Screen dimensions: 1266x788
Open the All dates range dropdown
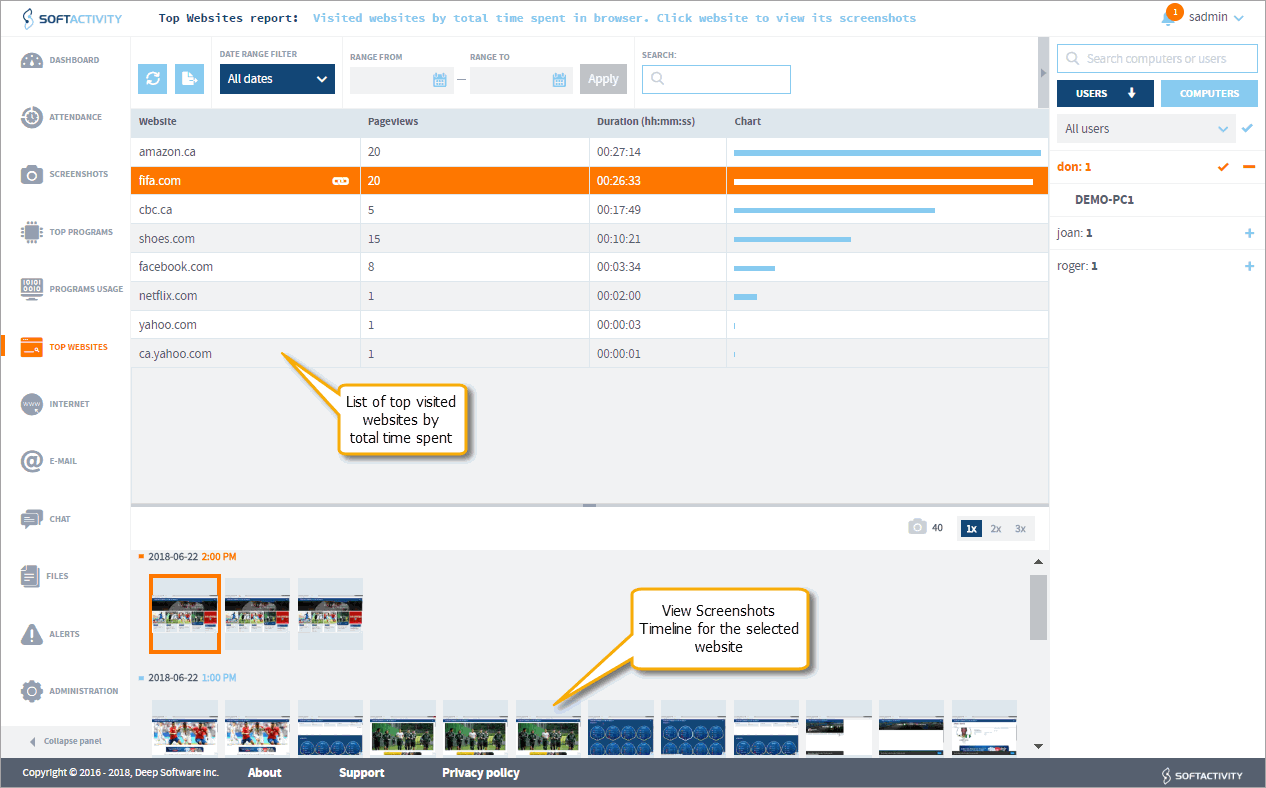(277, 79)
